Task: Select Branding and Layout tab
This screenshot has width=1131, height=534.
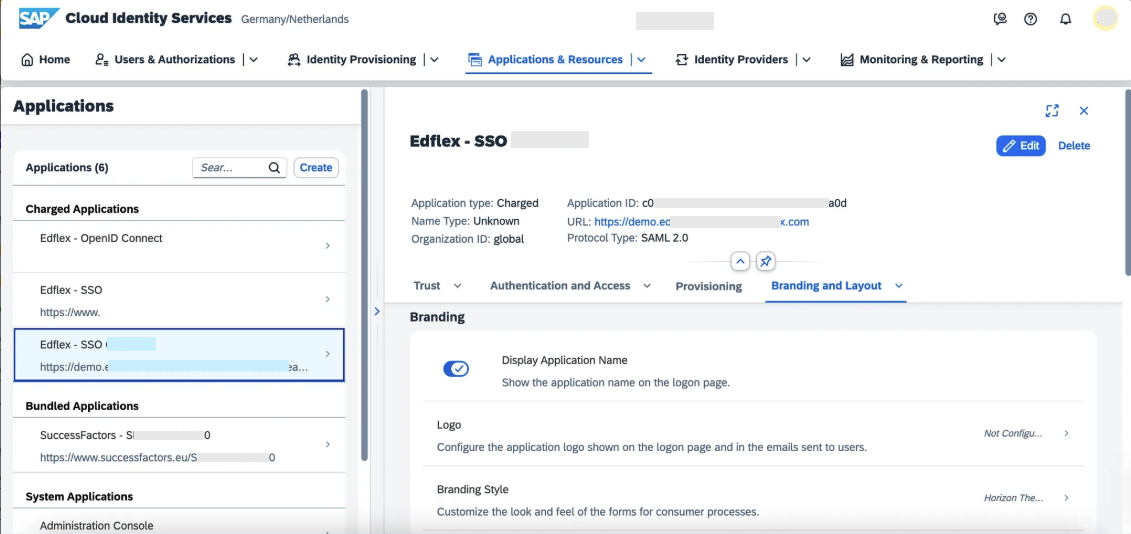Action: [827, 286]
